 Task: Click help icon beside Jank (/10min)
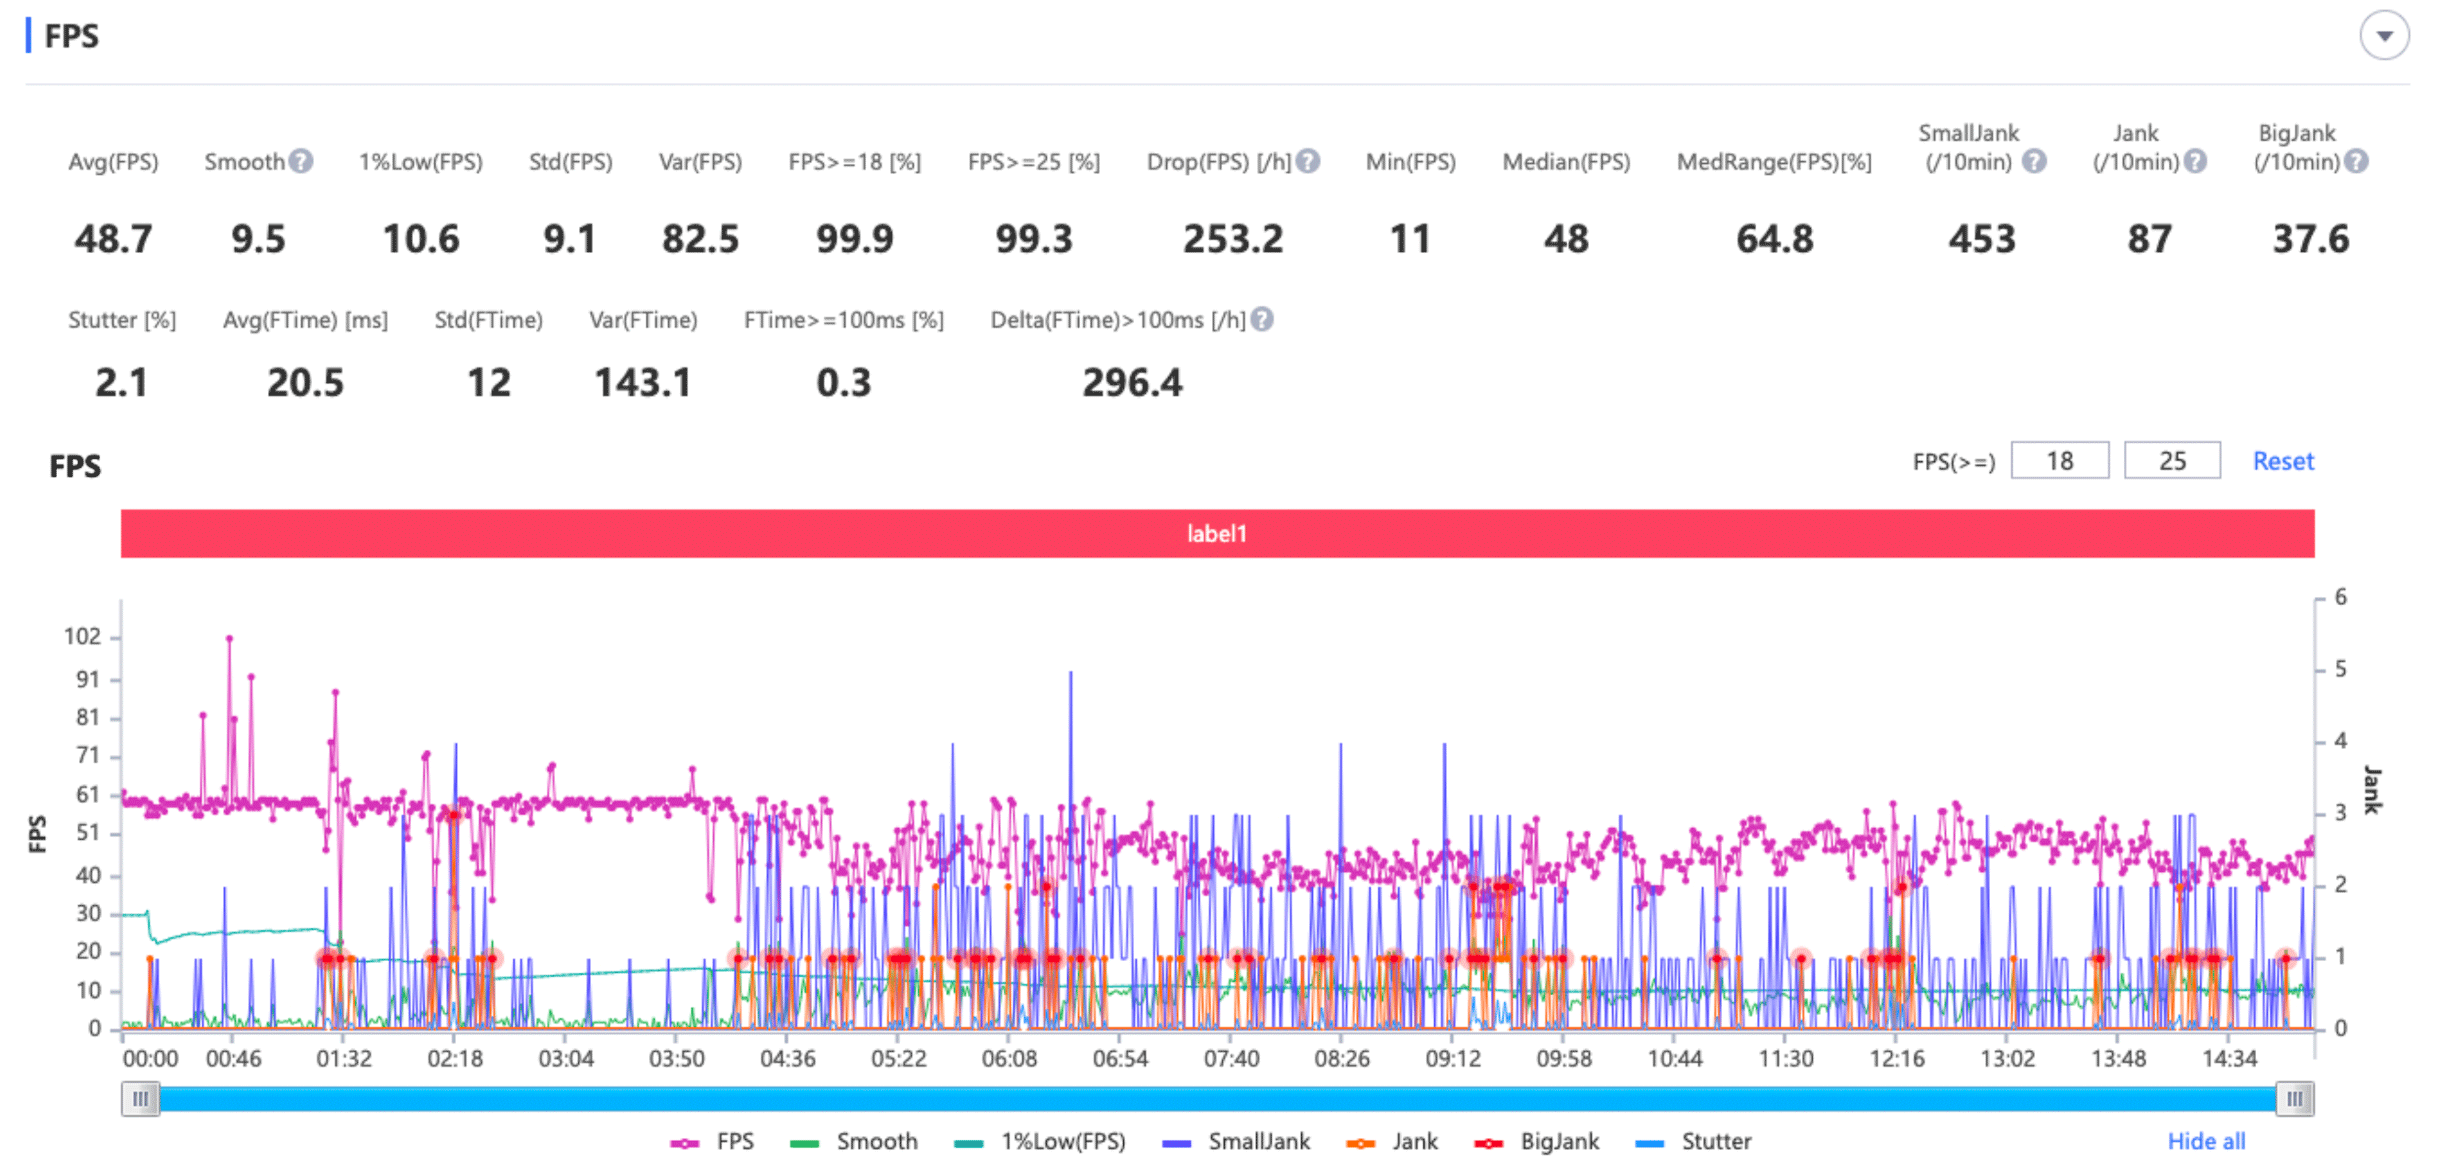point(2194,161)
